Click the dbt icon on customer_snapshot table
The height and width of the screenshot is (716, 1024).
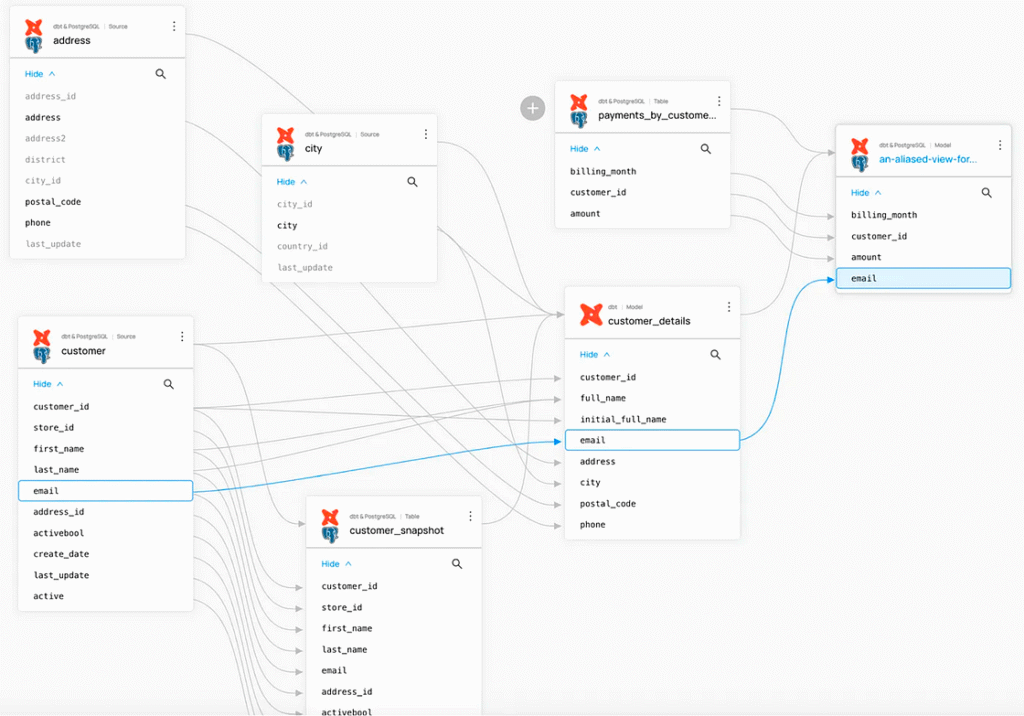327,519
